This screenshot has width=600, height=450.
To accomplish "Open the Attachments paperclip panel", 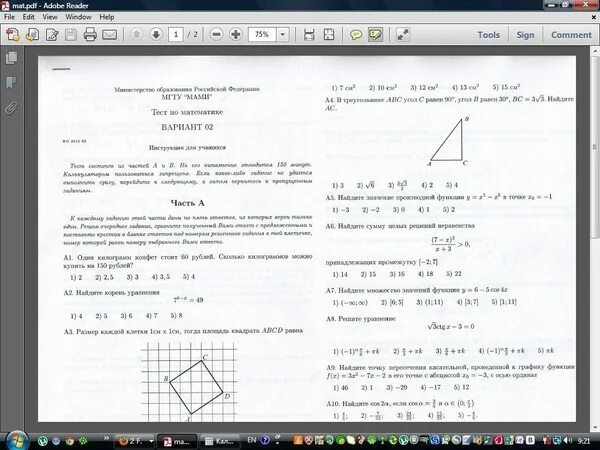I will 11,108.
